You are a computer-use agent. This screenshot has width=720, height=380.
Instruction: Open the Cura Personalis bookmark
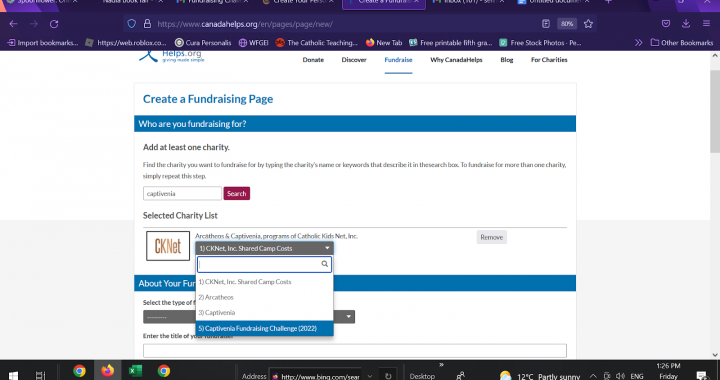coord(203,43)
